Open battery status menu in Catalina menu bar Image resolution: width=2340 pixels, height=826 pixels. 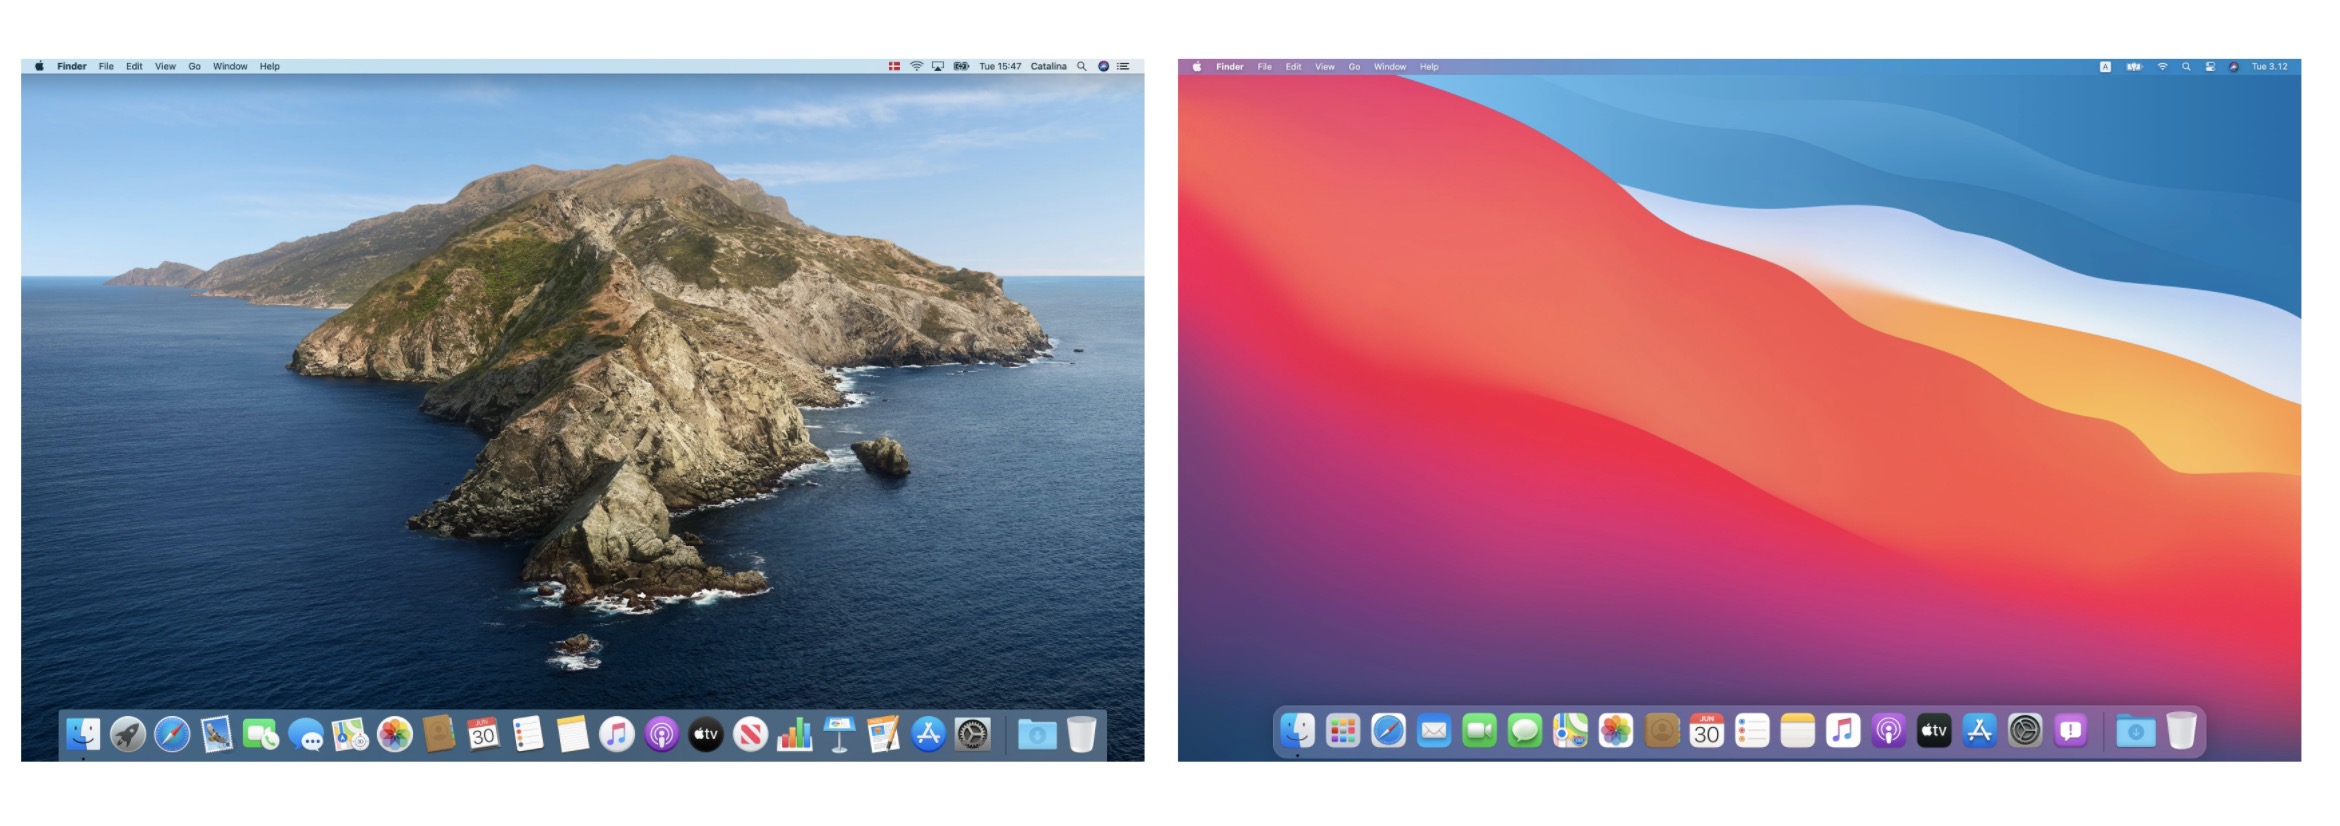click(961, 66)
